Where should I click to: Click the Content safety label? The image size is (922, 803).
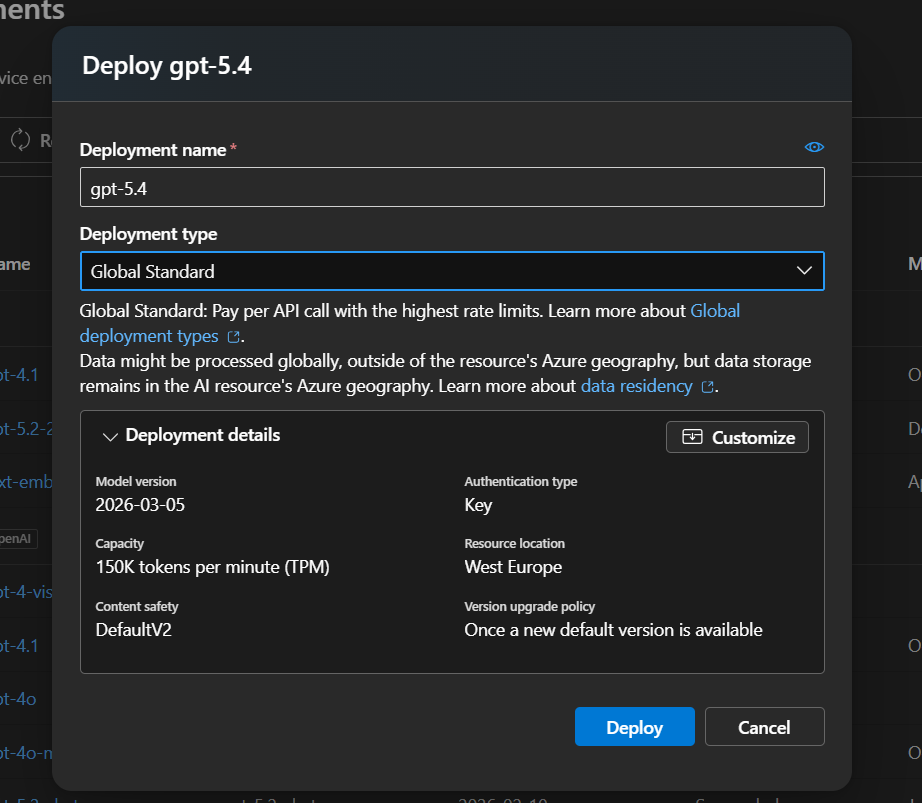pyautogui.click(x=136, y=607)
